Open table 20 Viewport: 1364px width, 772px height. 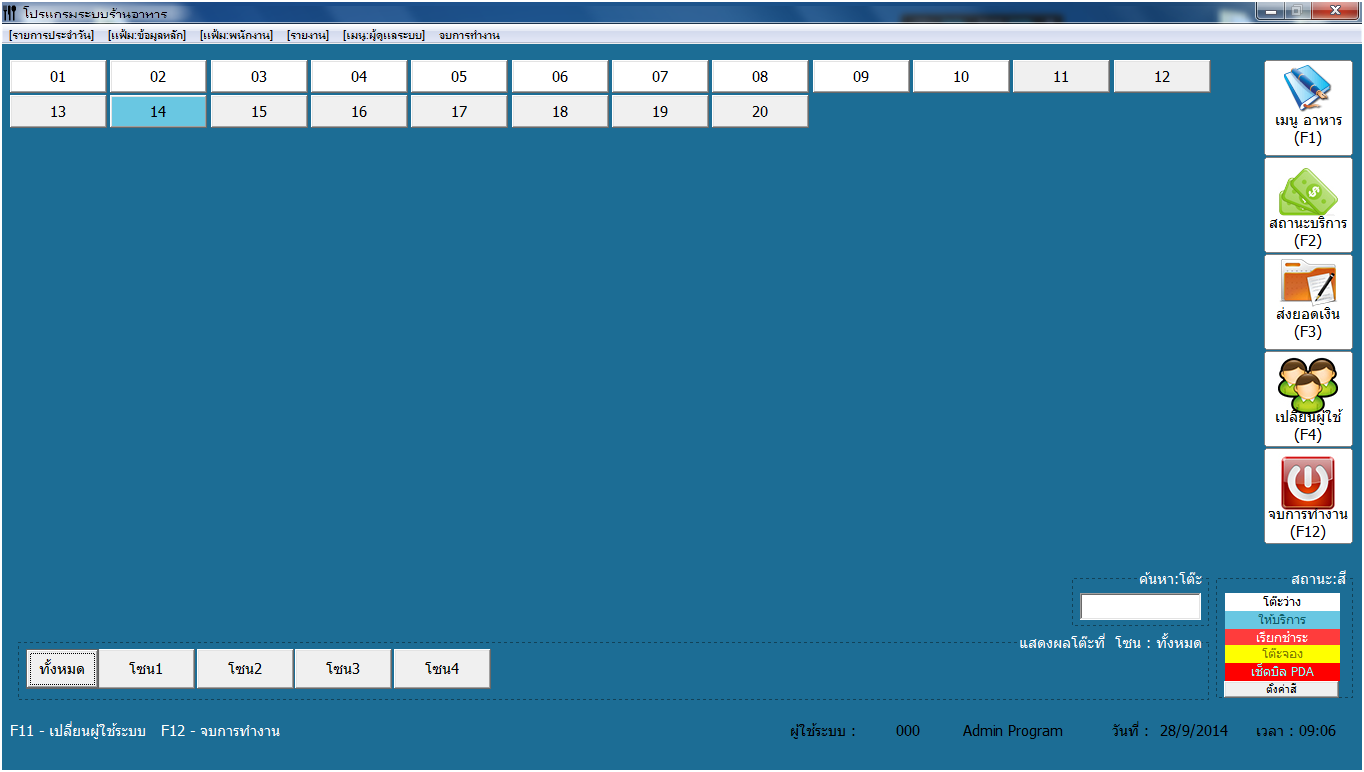760,112
